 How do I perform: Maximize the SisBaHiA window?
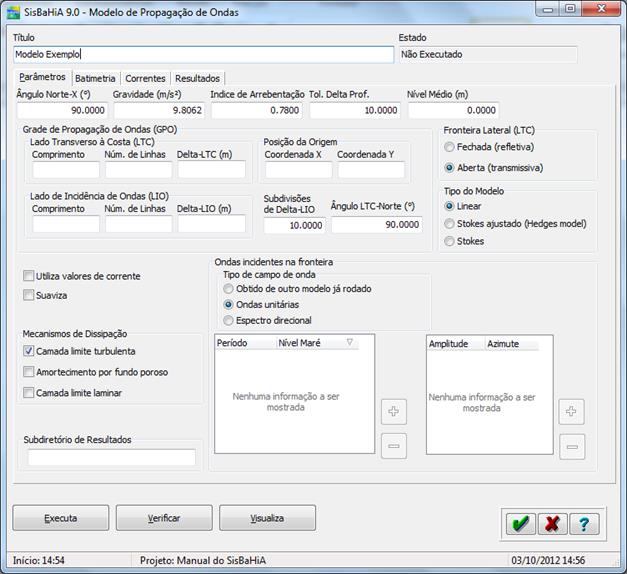pyautogui.click(x=571, y=9)
